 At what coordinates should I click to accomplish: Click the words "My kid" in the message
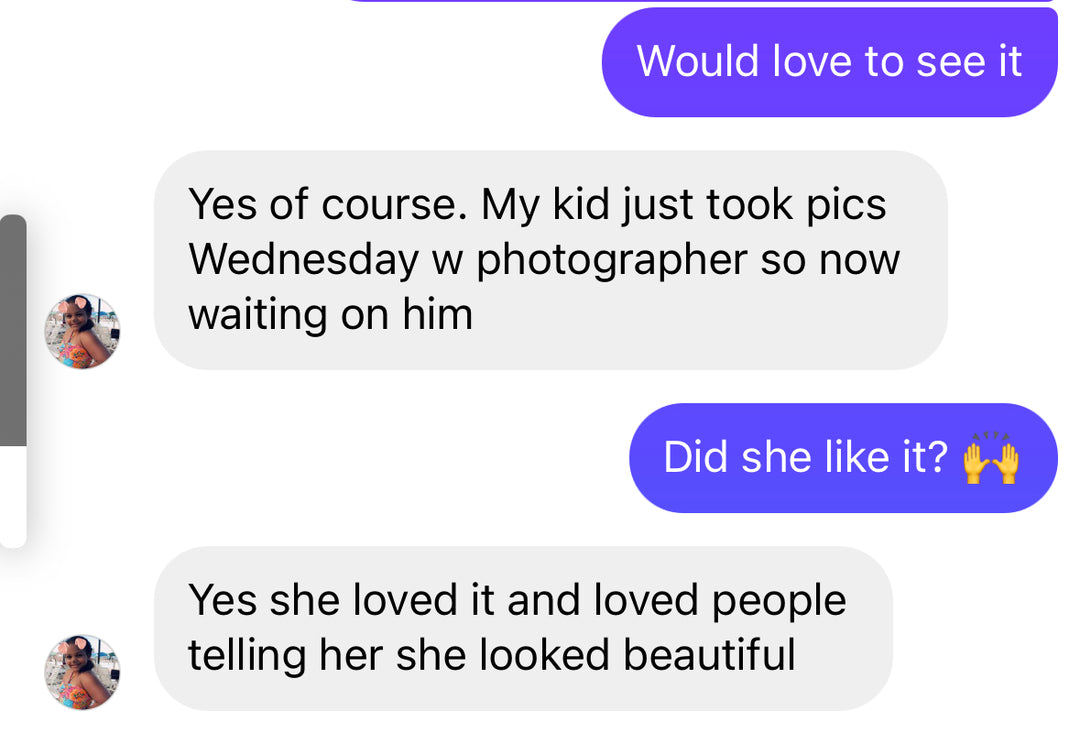point(546,205)
